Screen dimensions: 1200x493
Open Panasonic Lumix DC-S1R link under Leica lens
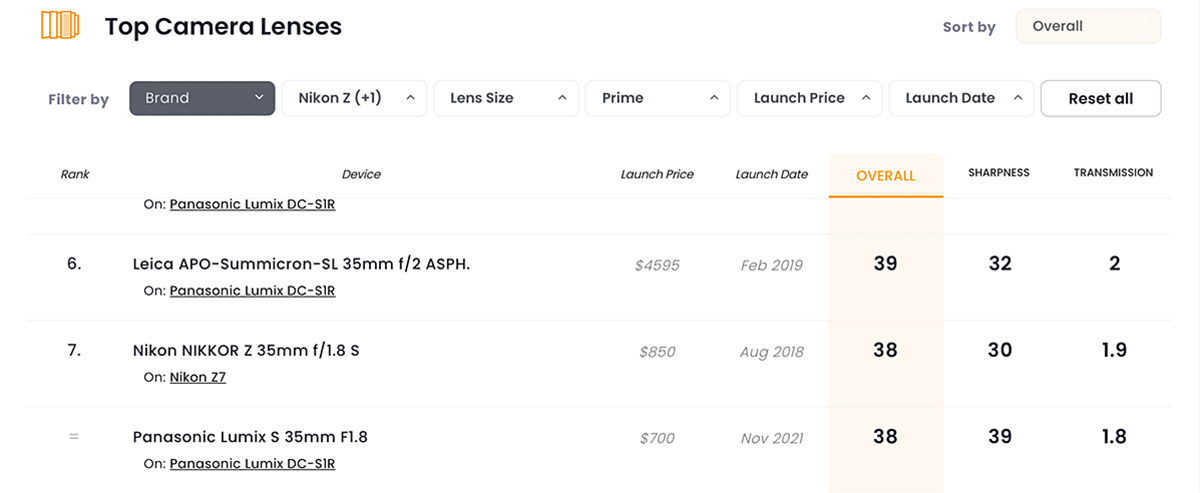coord(252,291)
